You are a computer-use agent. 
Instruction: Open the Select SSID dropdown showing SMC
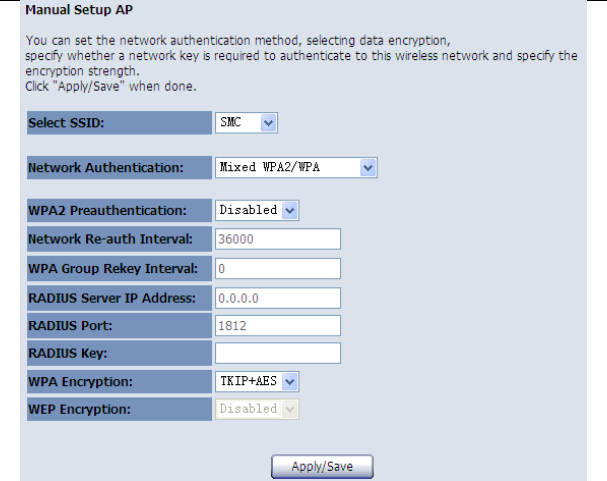click(x=246, y=122)
